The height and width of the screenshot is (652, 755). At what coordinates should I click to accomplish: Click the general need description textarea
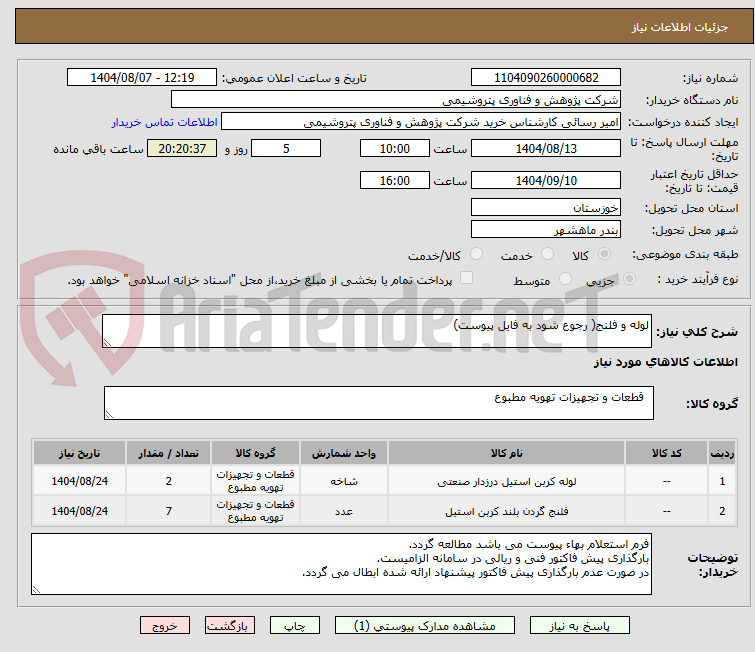[x=377, y=331]
